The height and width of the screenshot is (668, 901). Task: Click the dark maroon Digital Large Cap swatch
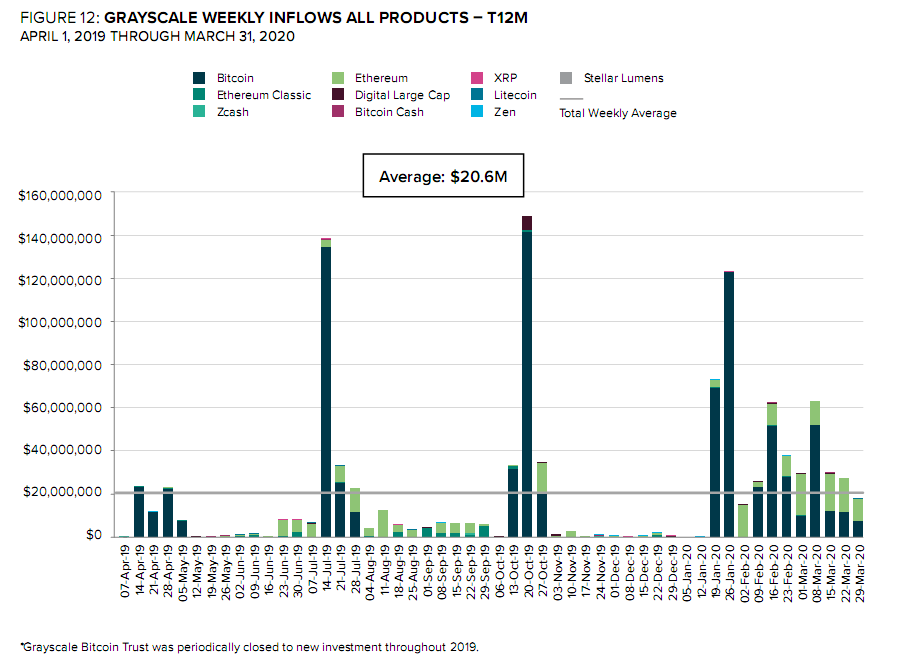(338, 95)
